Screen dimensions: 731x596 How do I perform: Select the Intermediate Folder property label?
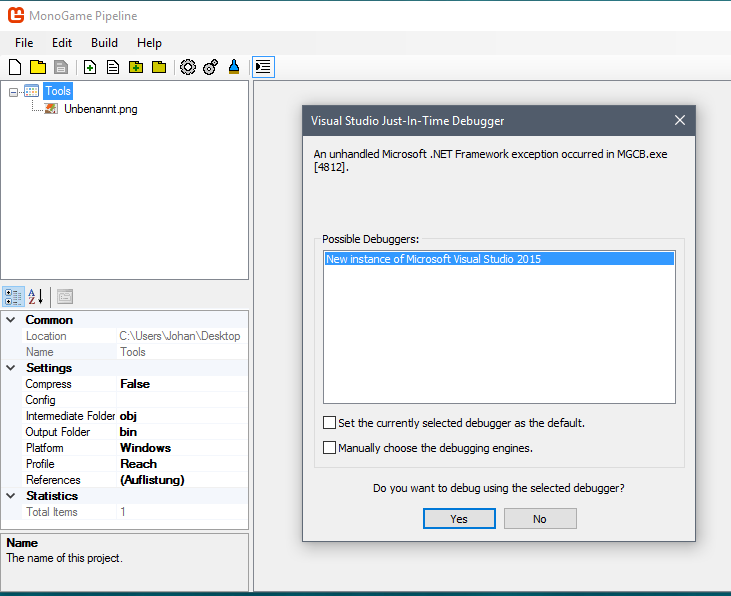[70, 416]
